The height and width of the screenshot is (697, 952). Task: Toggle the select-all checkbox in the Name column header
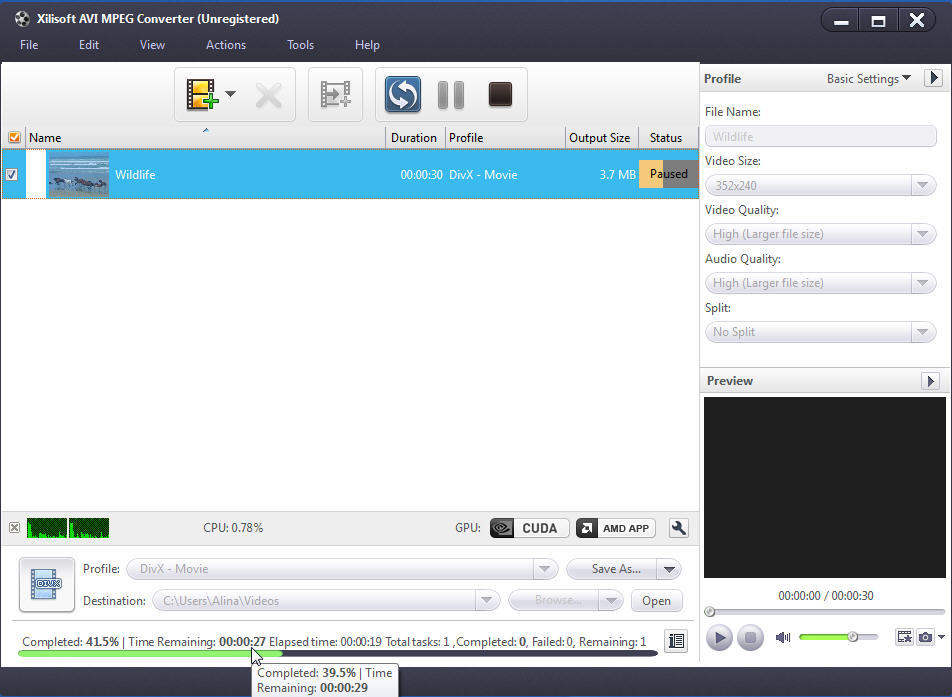point(13,137)
